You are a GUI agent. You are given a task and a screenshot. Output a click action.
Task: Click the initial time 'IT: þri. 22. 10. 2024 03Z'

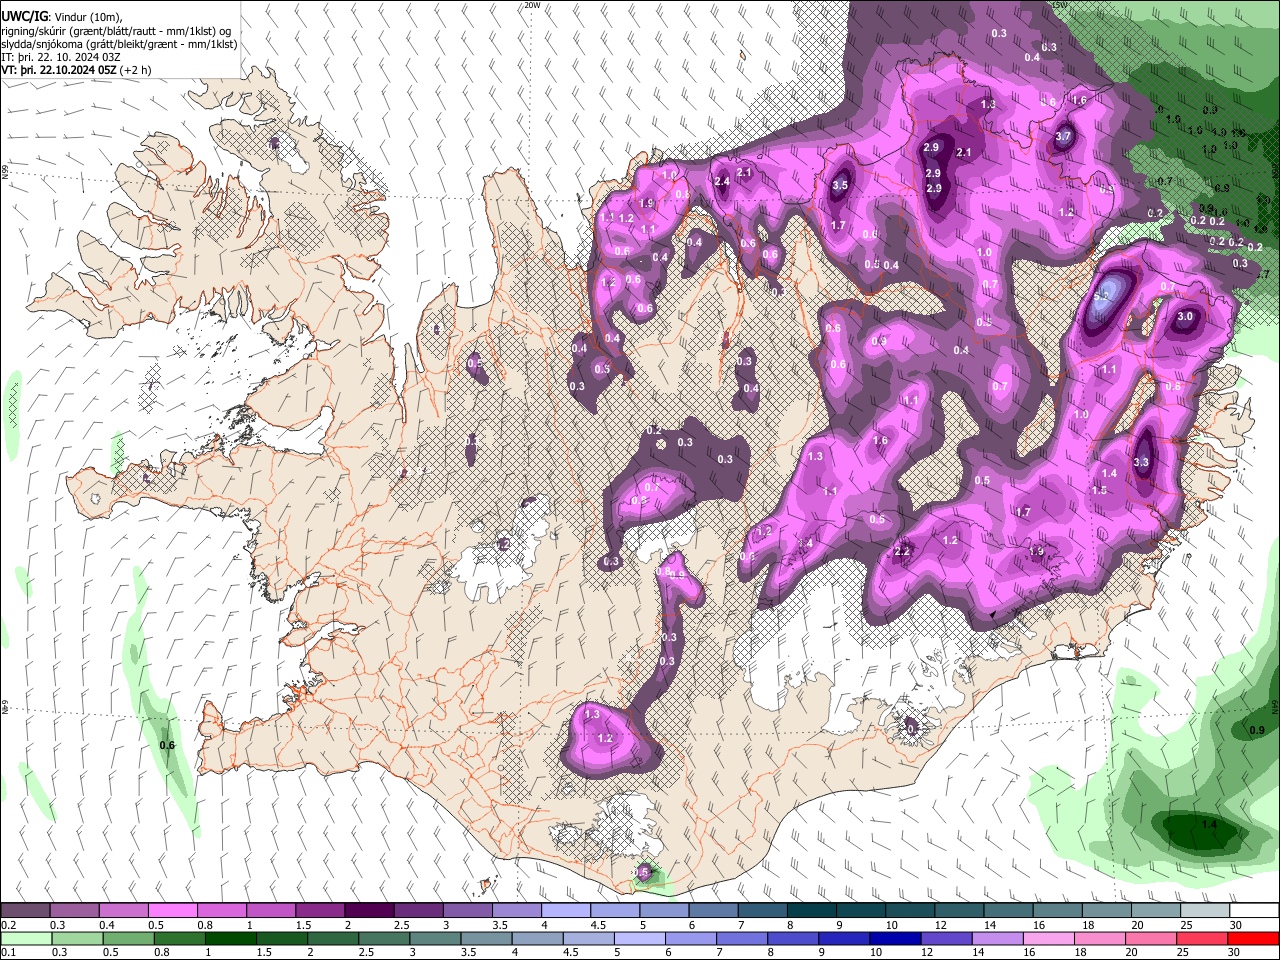tap(61, 57)
